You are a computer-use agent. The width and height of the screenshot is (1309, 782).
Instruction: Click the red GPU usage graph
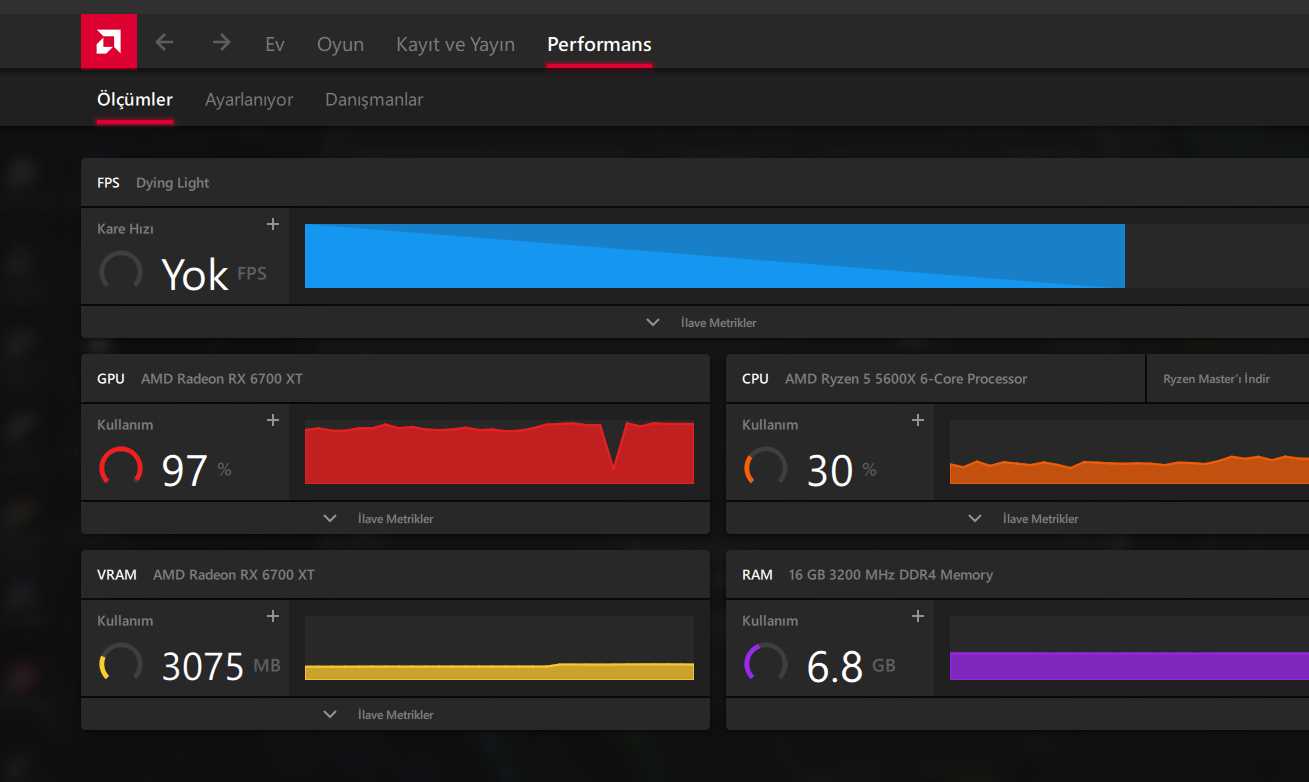tap(499, 452)
